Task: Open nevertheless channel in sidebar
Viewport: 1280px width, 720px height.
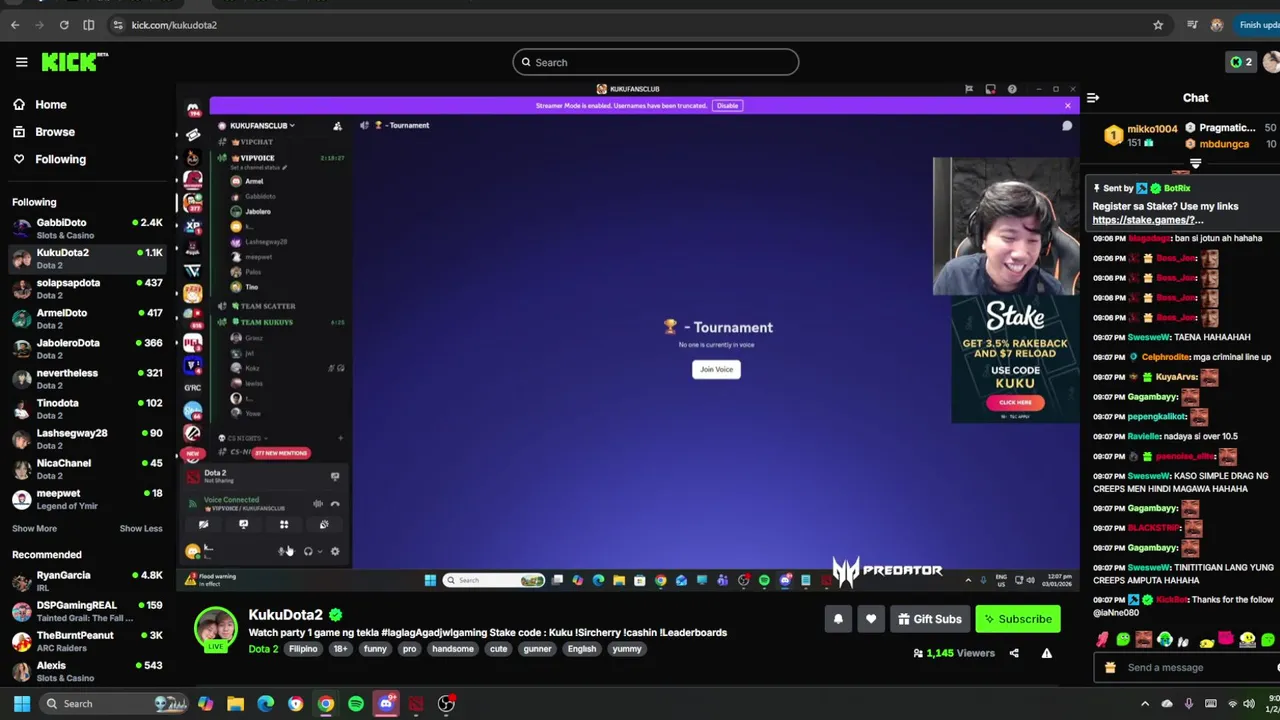Action: [x=87, y=378]
